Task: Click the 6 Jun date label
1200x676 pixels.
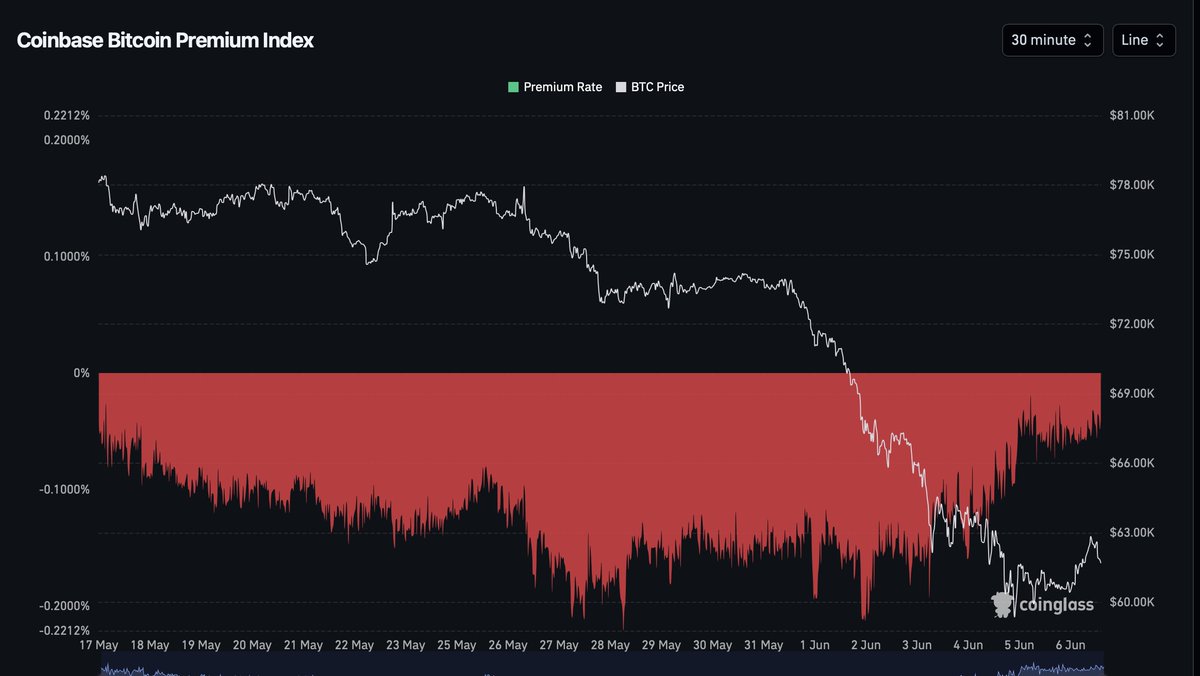Action: [x=1070, y=645]
